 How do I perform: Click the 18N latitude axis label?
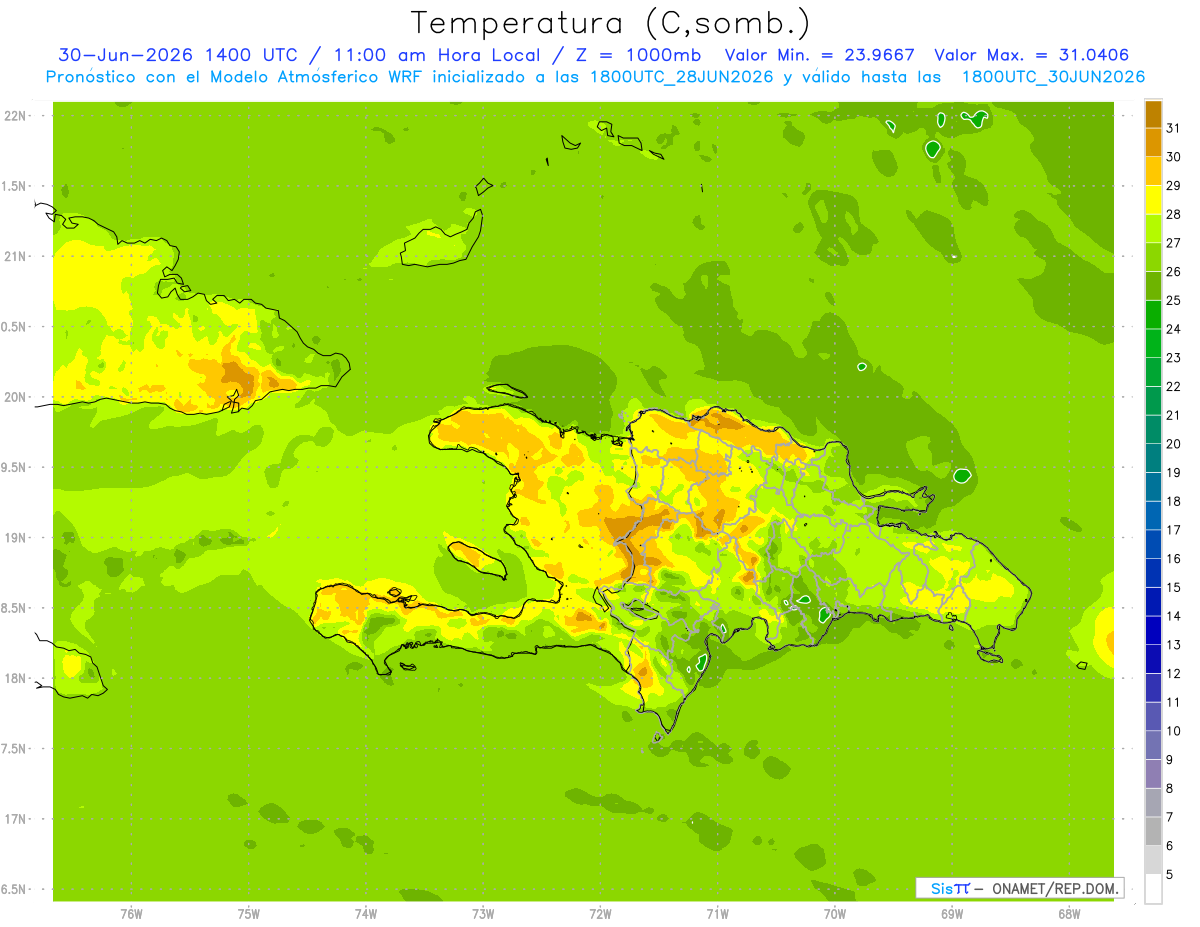(16, 678)
